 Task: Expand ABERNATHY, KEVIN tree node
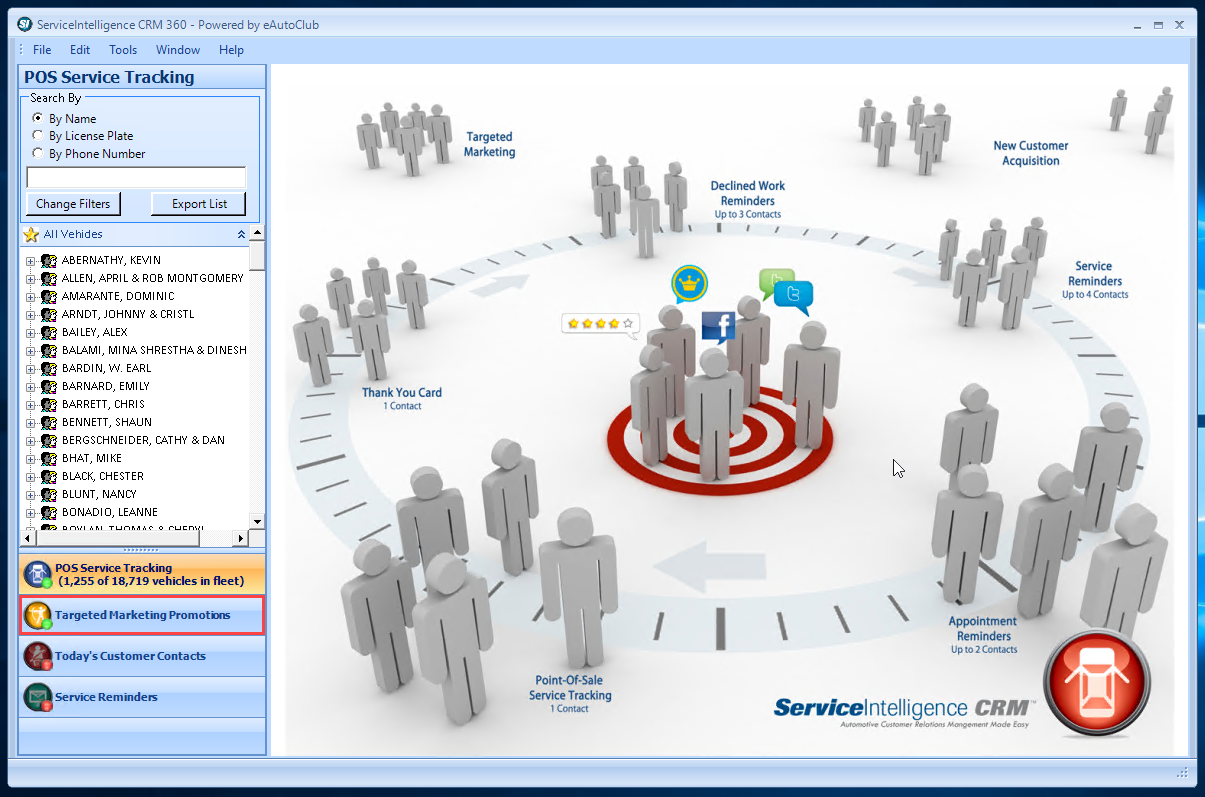[x=30, y=261]
